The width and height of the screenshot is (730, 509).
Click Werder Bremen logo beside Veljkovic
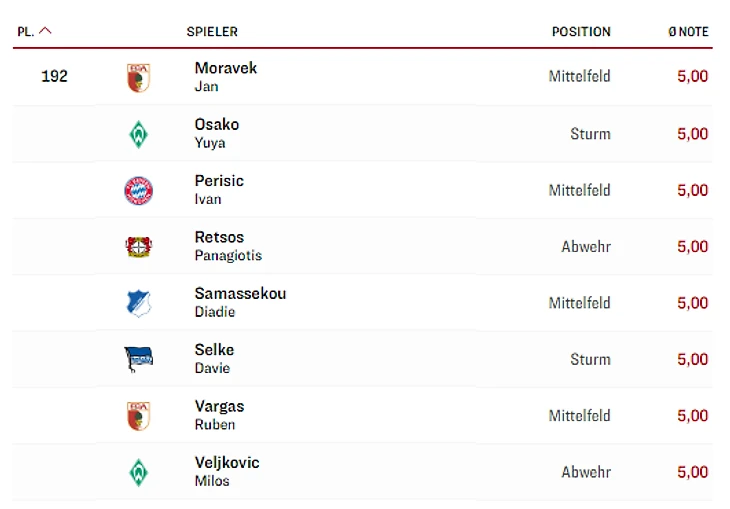click(x=138, y=472)
